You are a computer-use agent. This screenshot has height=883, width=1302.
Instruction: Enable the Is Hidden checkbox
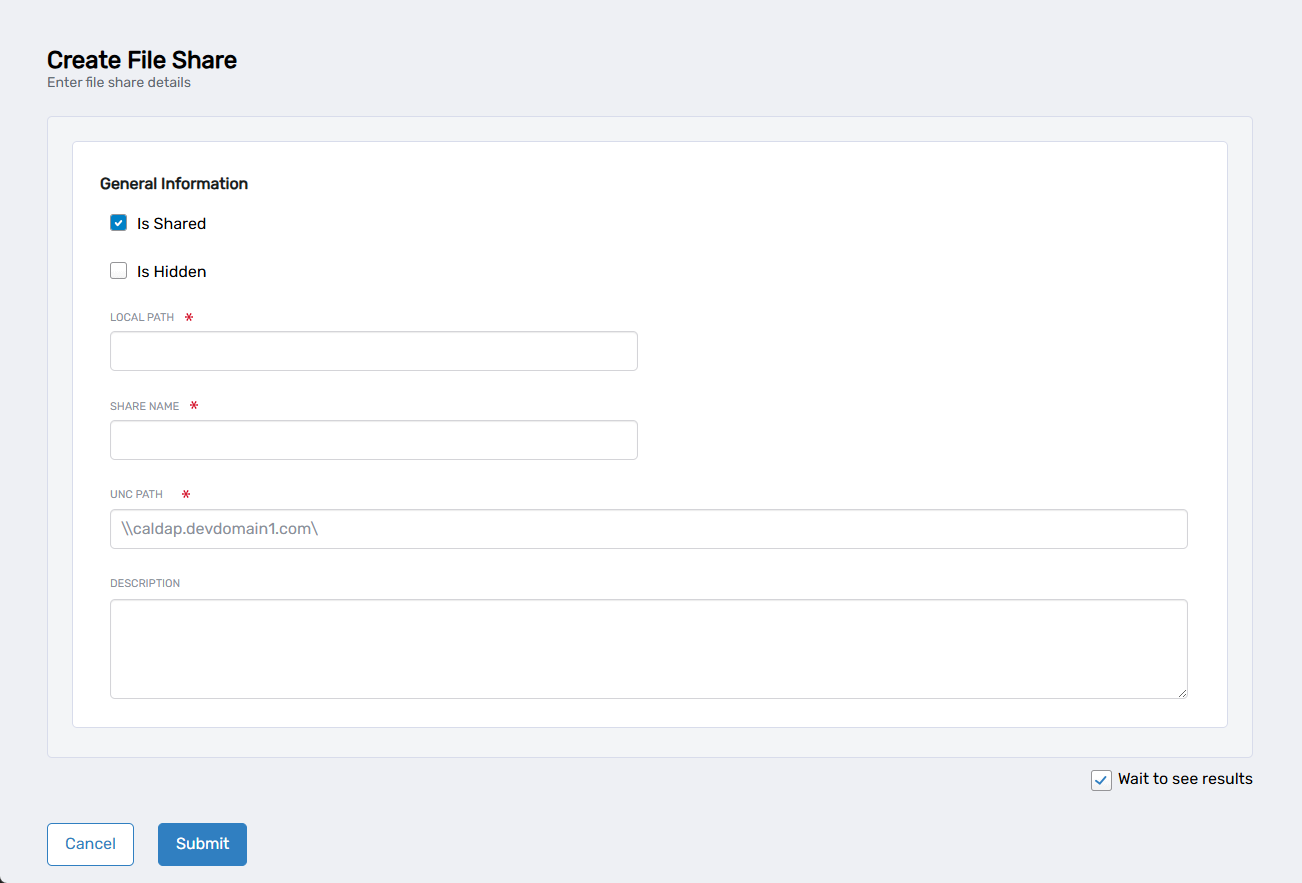pos(118,270)
